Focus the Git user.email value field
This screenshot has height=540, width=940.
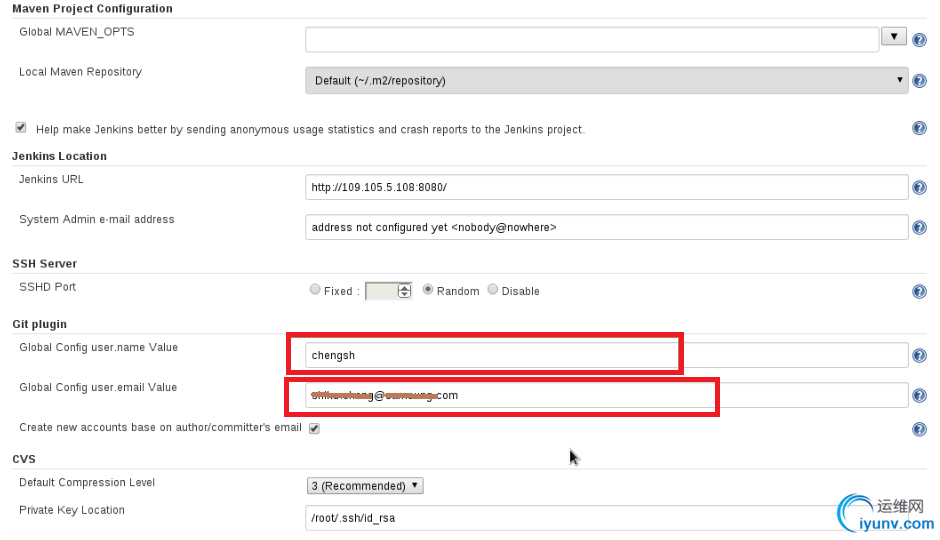coord(607,396)
